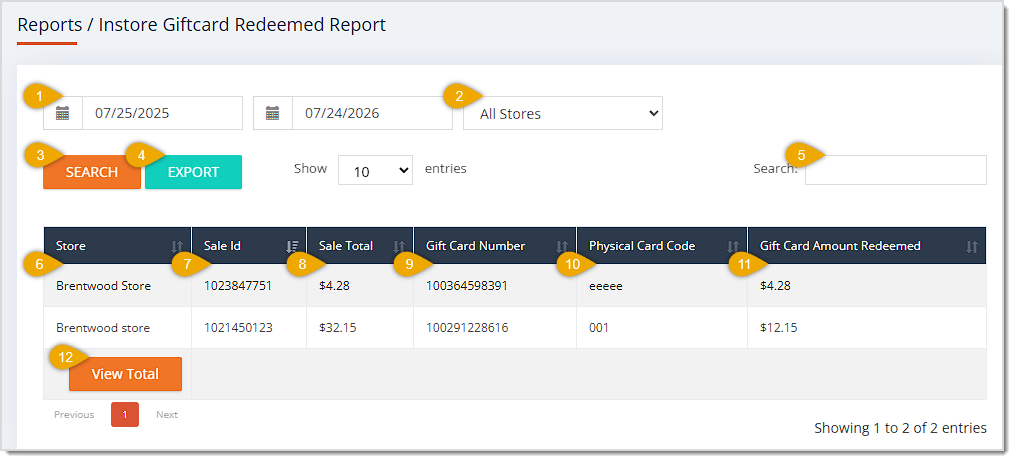This screenshot has height=461, width=1014.
Task: Focus the end date field 07/24/2026
Action: 372,113
